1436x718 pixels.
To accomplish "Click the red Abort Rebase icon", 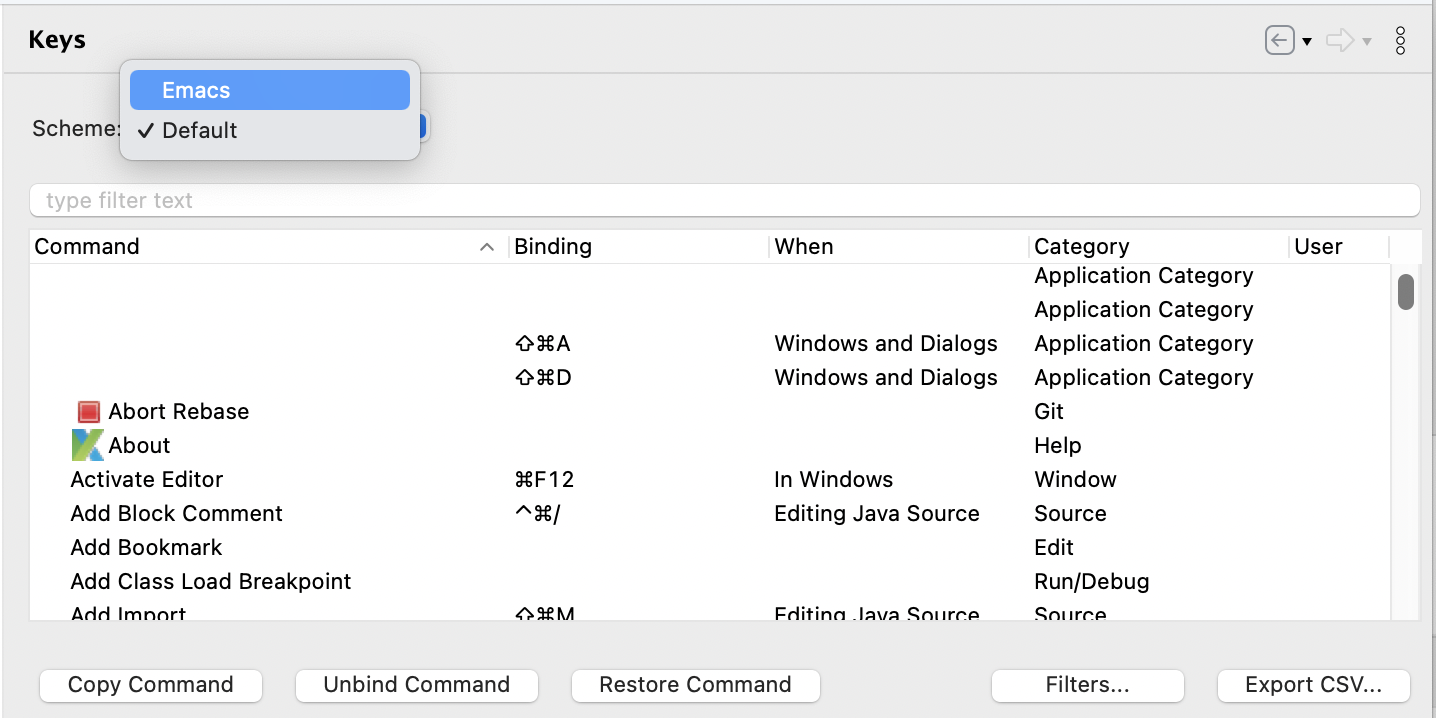I will tap(89, 412).
